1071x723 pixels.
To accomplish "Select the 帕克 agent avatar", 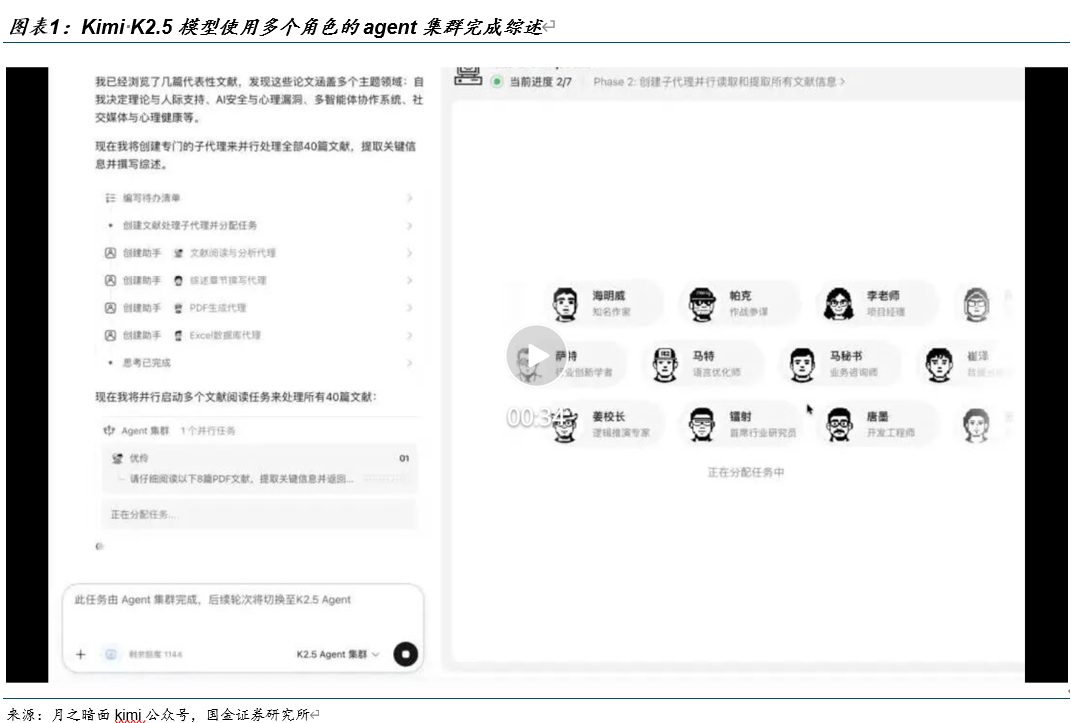I will click(703, 303).
